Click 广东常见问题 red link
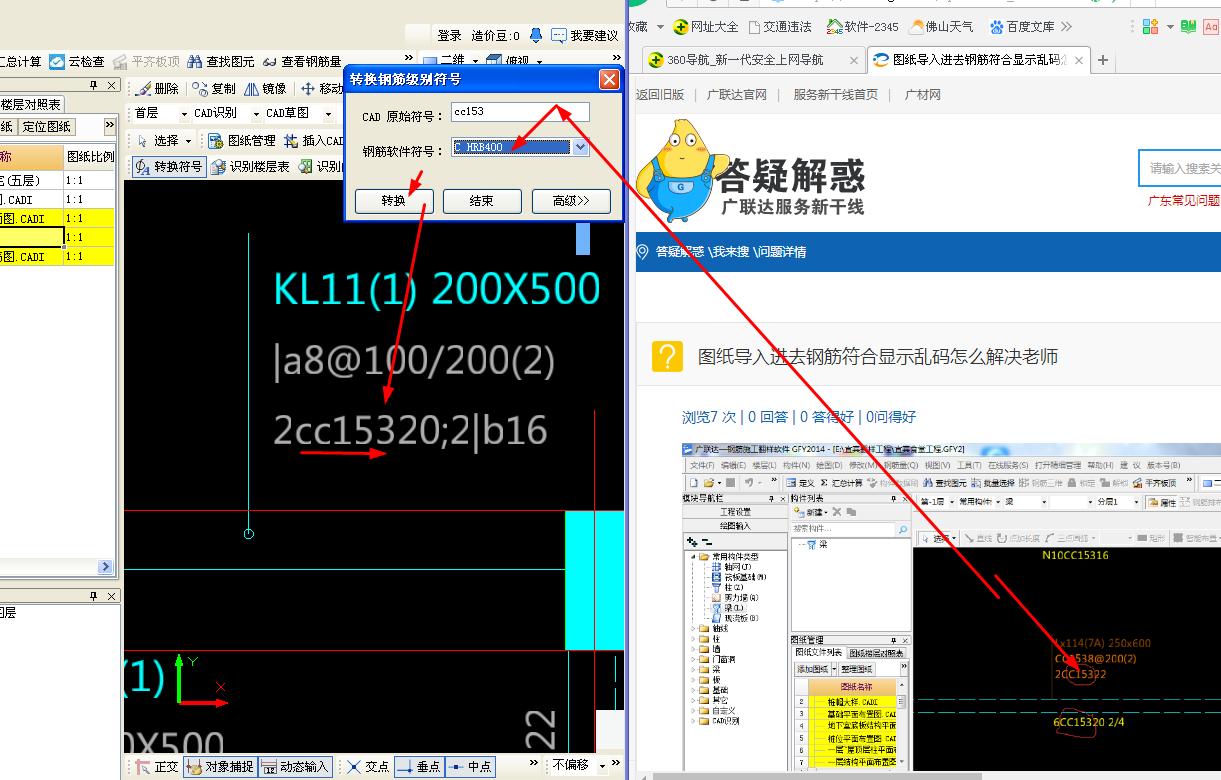Screen dimensions: 1221x780 click(1184, 201)
